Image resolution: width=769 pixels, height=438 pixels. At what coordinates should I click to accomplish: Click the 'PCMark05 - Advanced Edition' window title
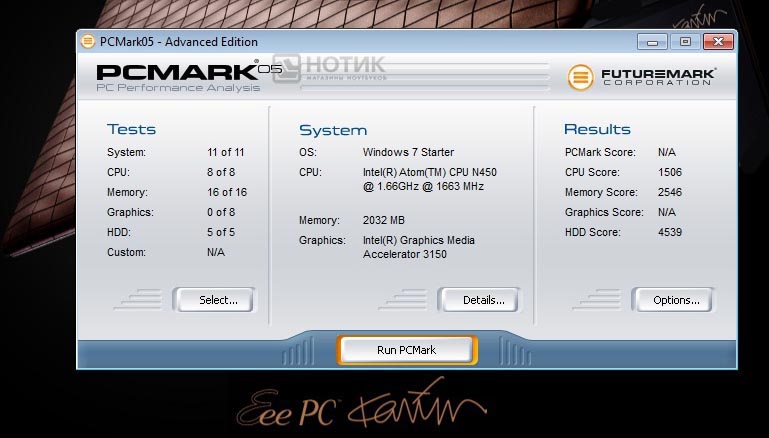tap(179, 42)
